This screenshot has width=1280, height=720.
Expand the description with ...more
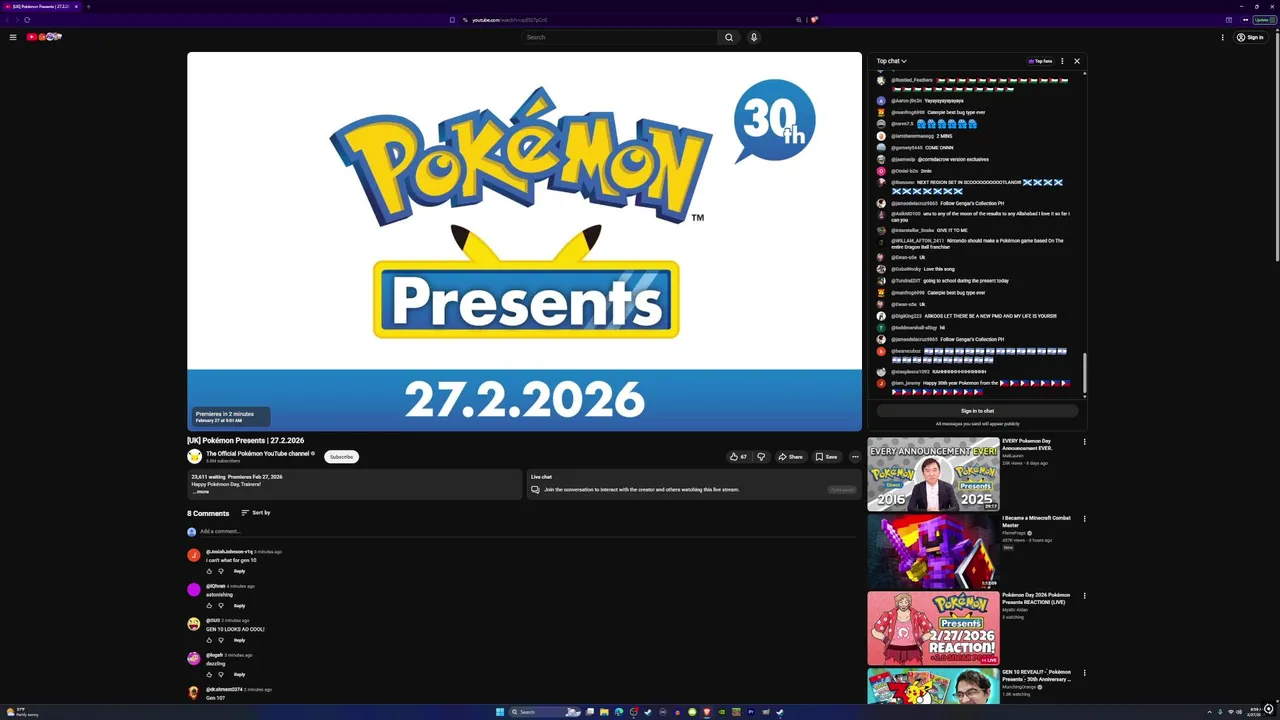(201, 492)
